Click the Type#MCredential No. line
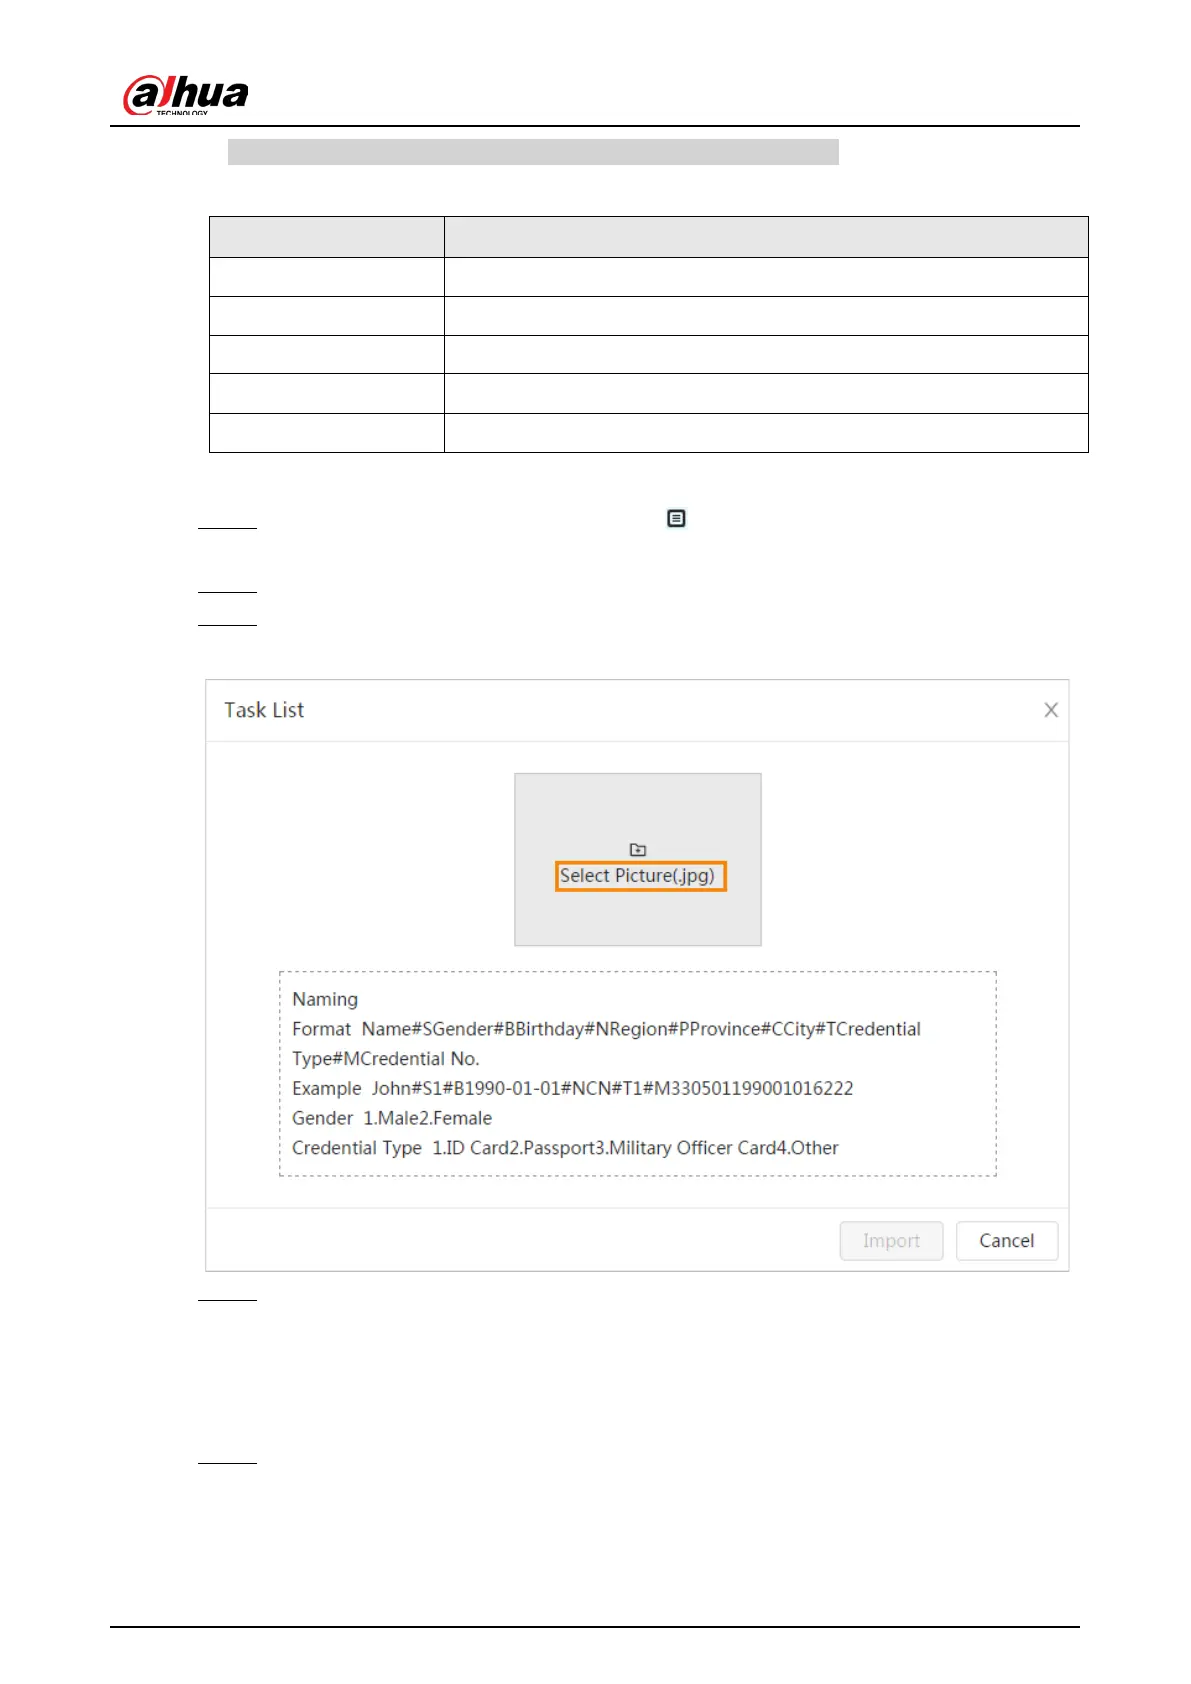Image resolution: width=1191 pixels, height=1684 pixels. [385, 1058]
